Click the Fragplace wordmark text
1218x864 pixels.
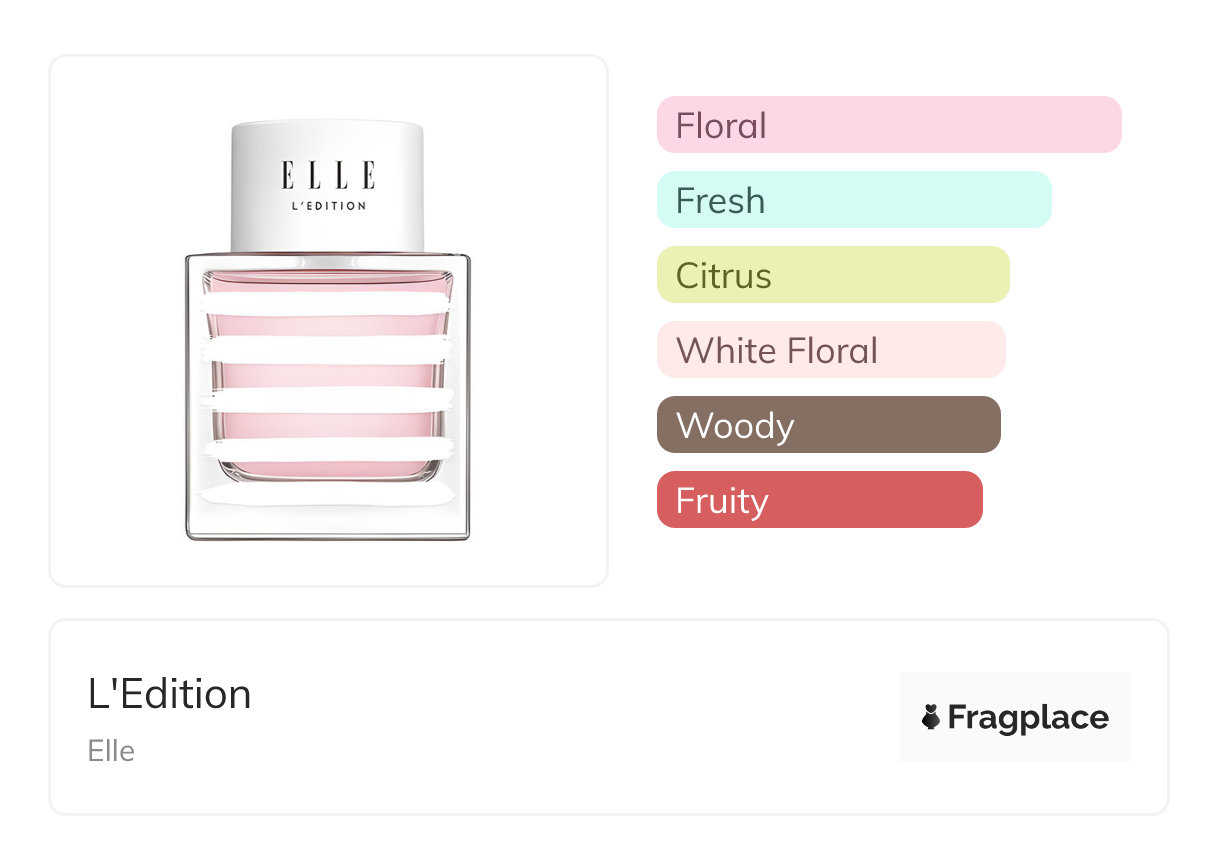click(1028, 717)
